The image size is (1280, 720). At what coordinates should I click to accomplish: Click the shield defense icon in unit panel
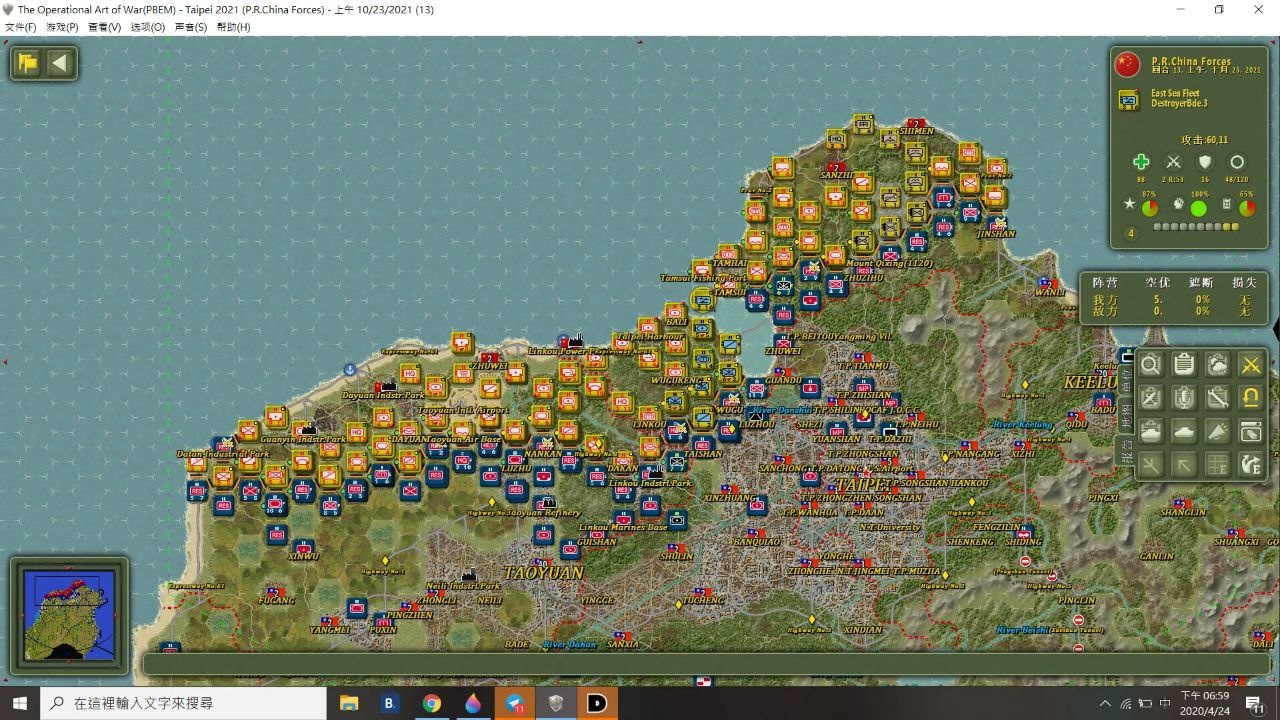(1205, 162)
